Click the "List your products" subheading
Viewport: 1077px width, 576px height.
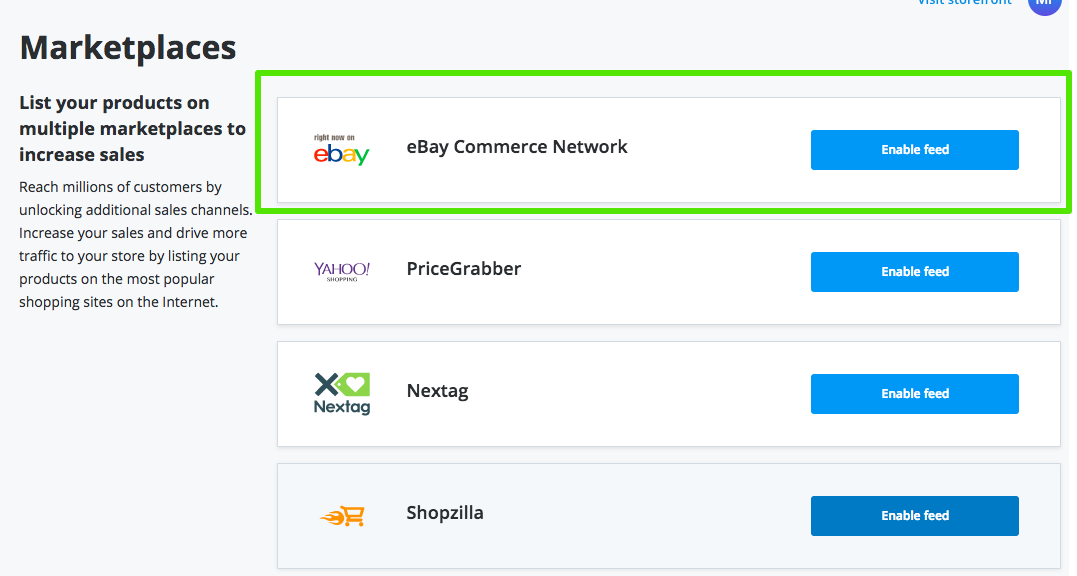pos(132,129)
